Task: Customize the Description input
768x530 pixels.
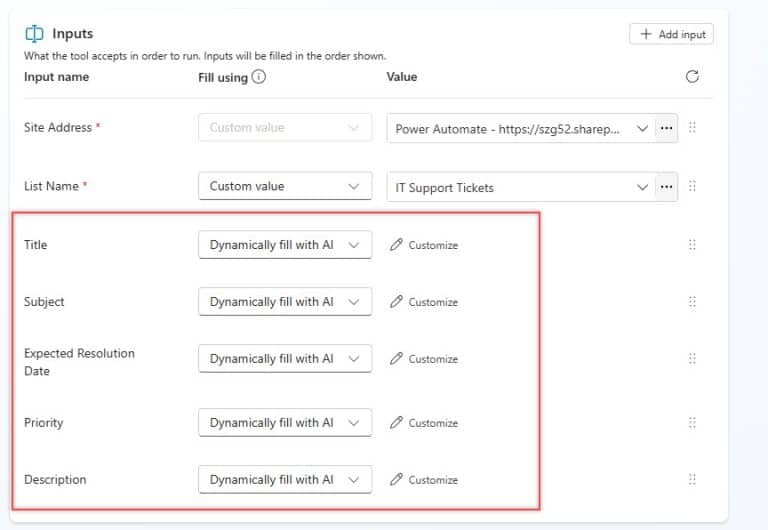Action: coord(424,480)
